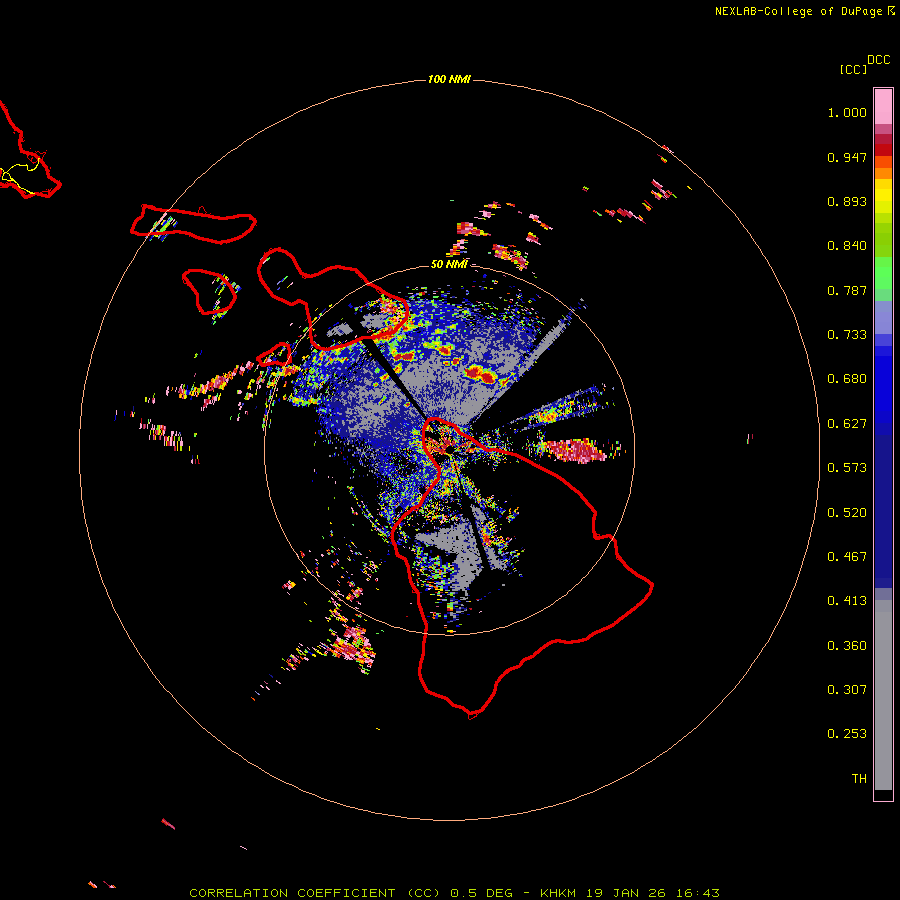Pick the light pink top color bar segment
The height and width of the screenshot is (900, 900).
[x=883, y=107]
